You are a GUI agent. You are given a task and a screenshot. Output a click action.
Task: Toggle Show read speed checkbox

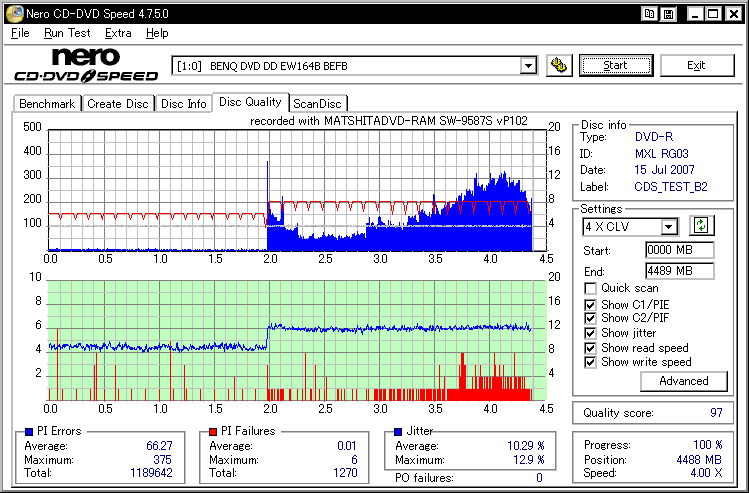590,348
